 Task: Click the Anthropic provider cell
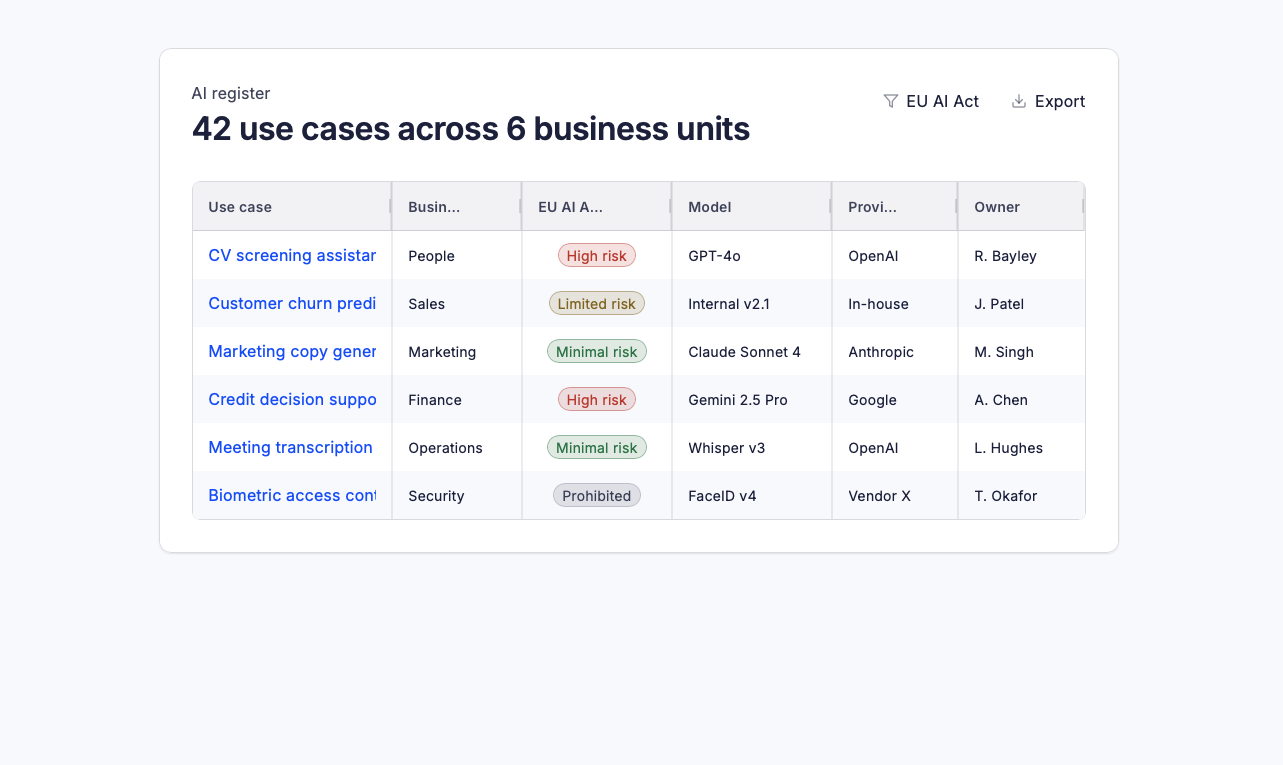tap(895, 351)
